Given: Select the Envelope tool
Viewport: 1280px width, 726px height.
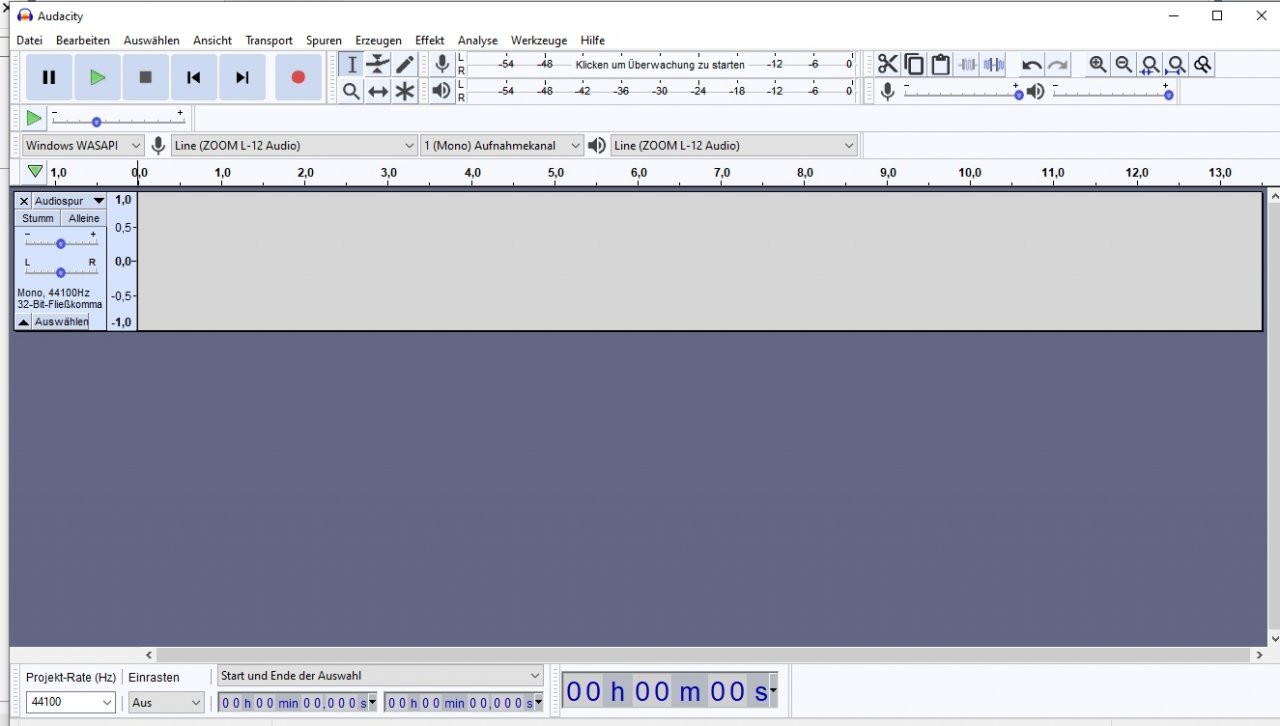Looking at the screenshot, I should point(378,64).
